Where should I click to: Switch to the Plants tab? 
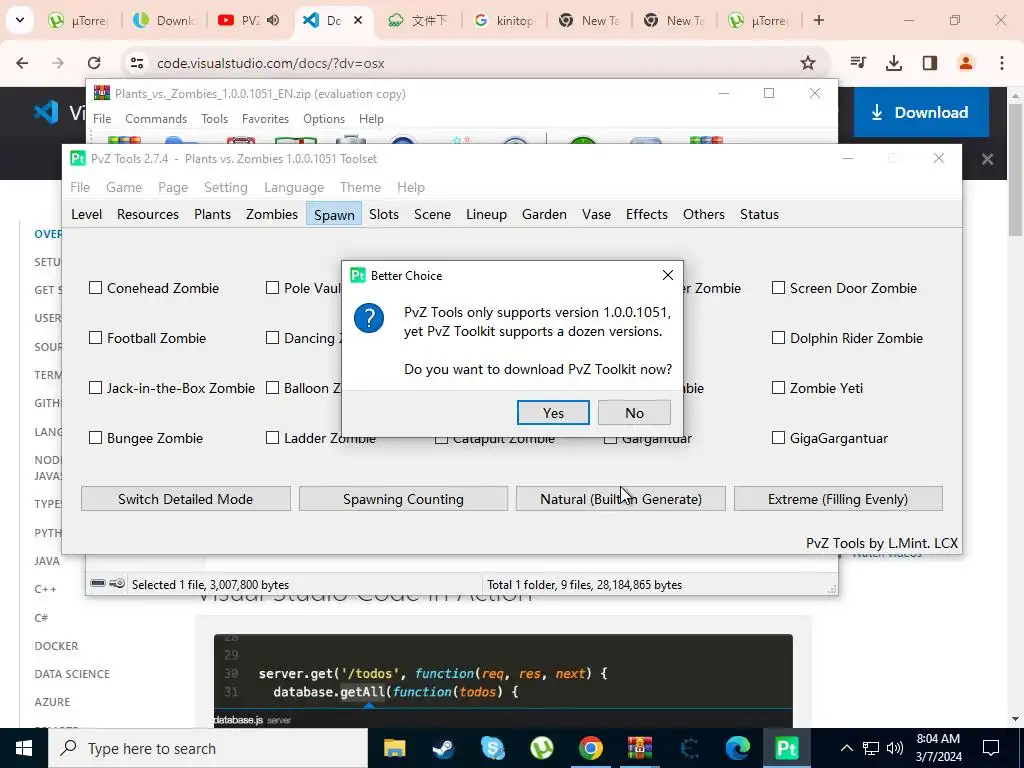tap(212, 214)
